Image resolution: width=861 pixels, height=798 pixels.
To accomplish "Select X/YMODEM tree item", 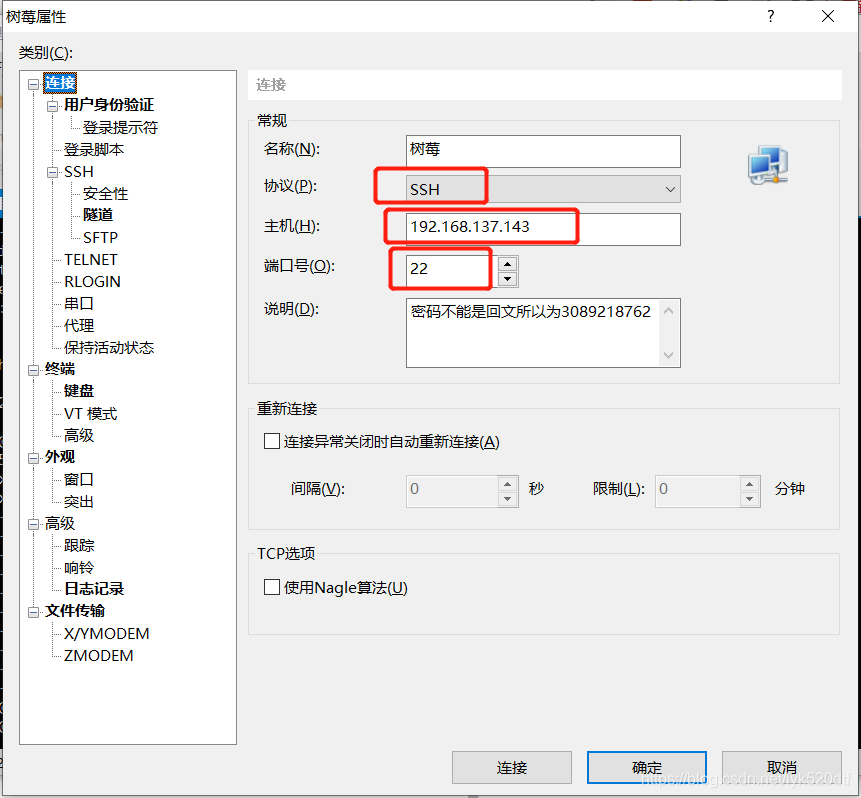I will point(107,633).
